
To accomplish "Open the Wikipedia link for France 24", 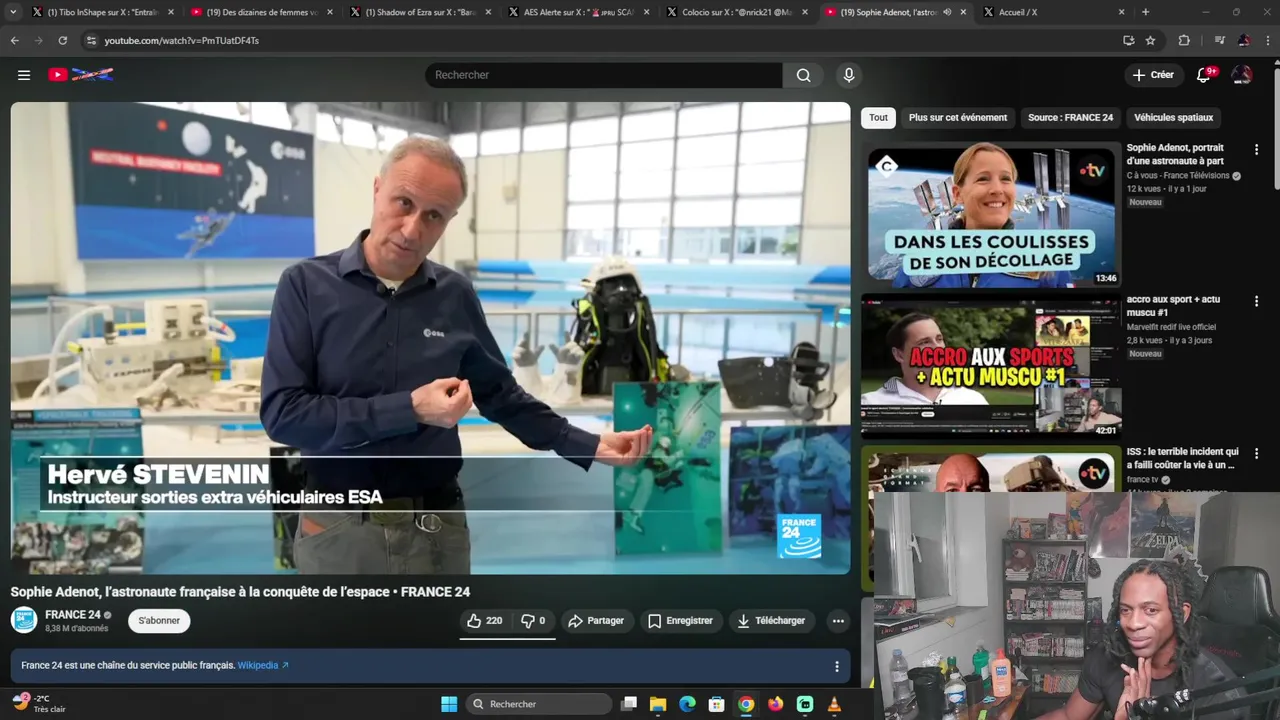I will point(263,666).
